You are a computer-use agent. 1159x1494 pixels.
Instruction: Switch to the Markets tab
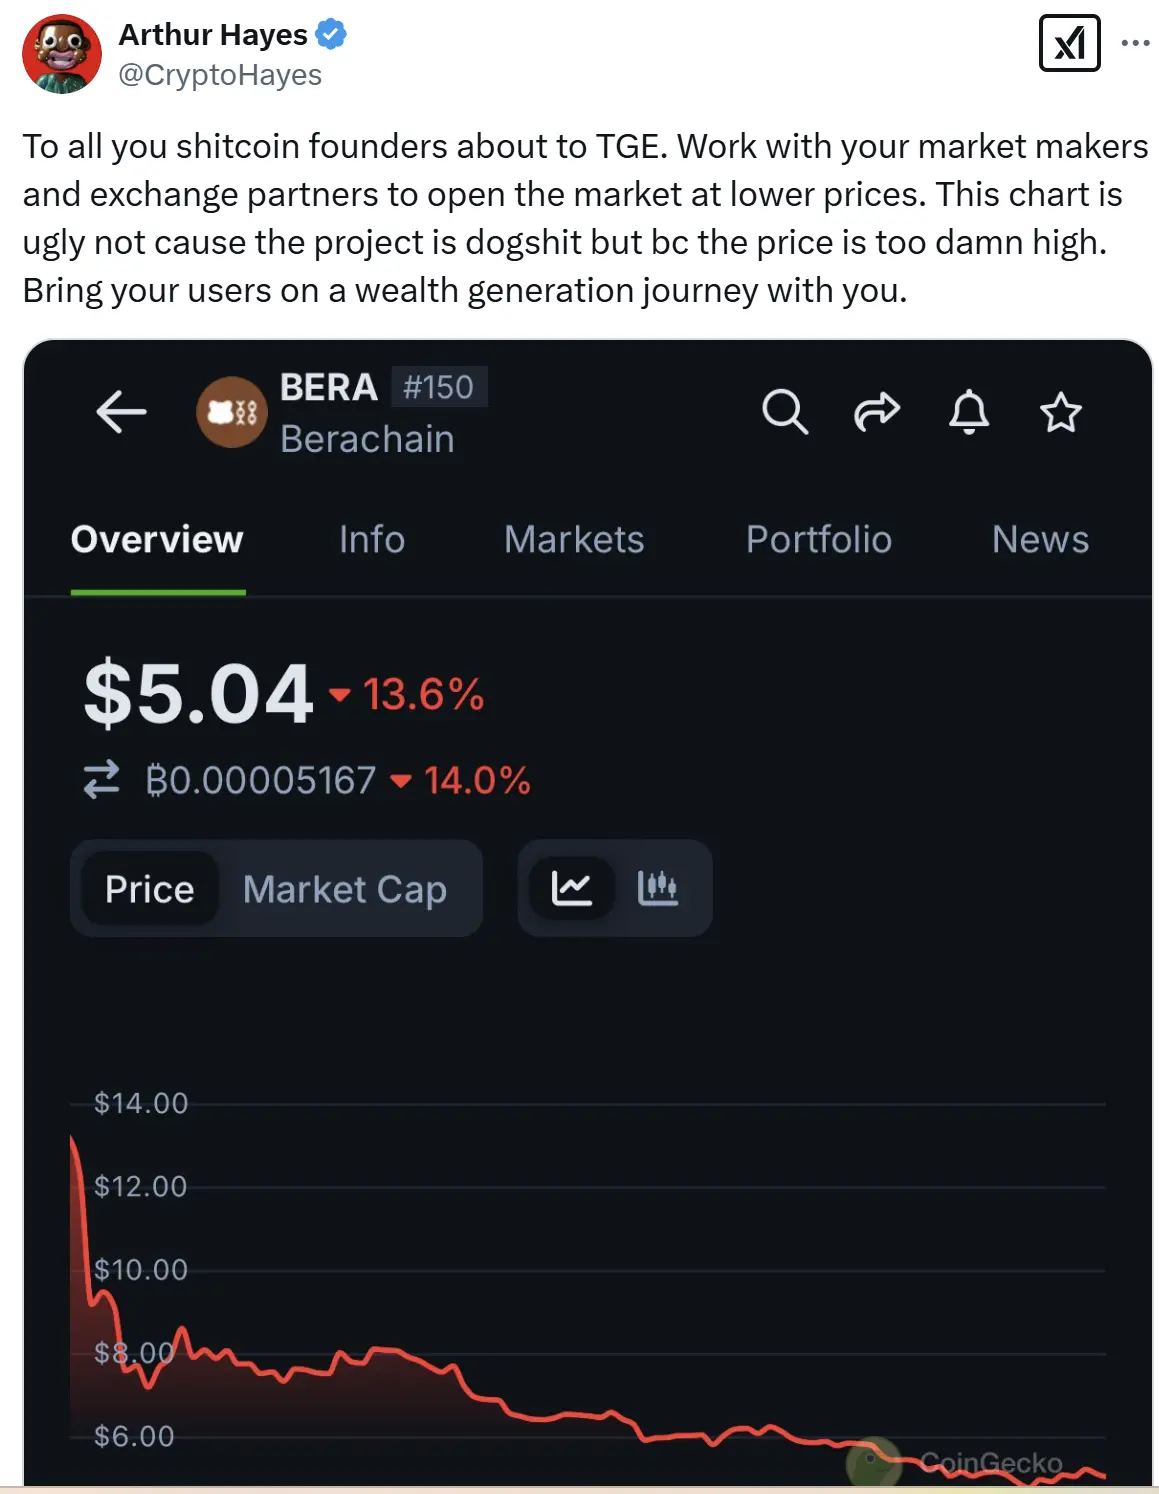click(x=574, y=540)
